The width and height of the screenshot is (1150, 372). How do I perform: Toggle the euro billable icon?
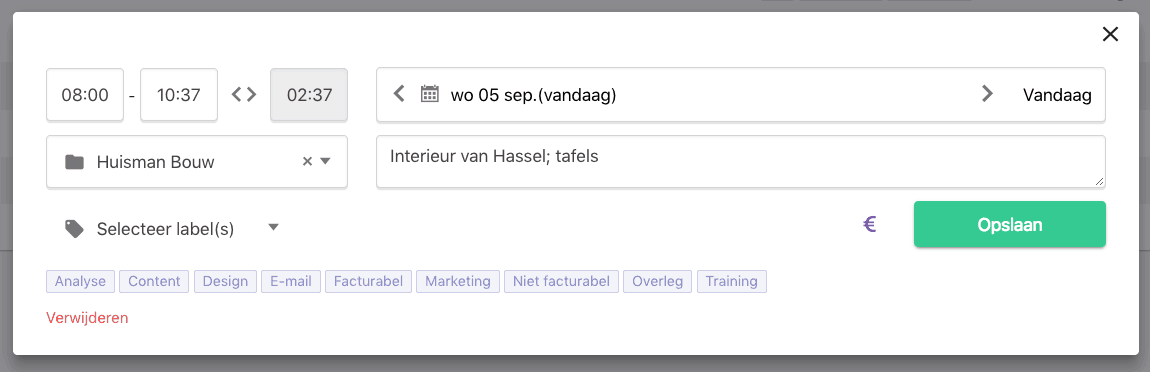click(870, 224)
